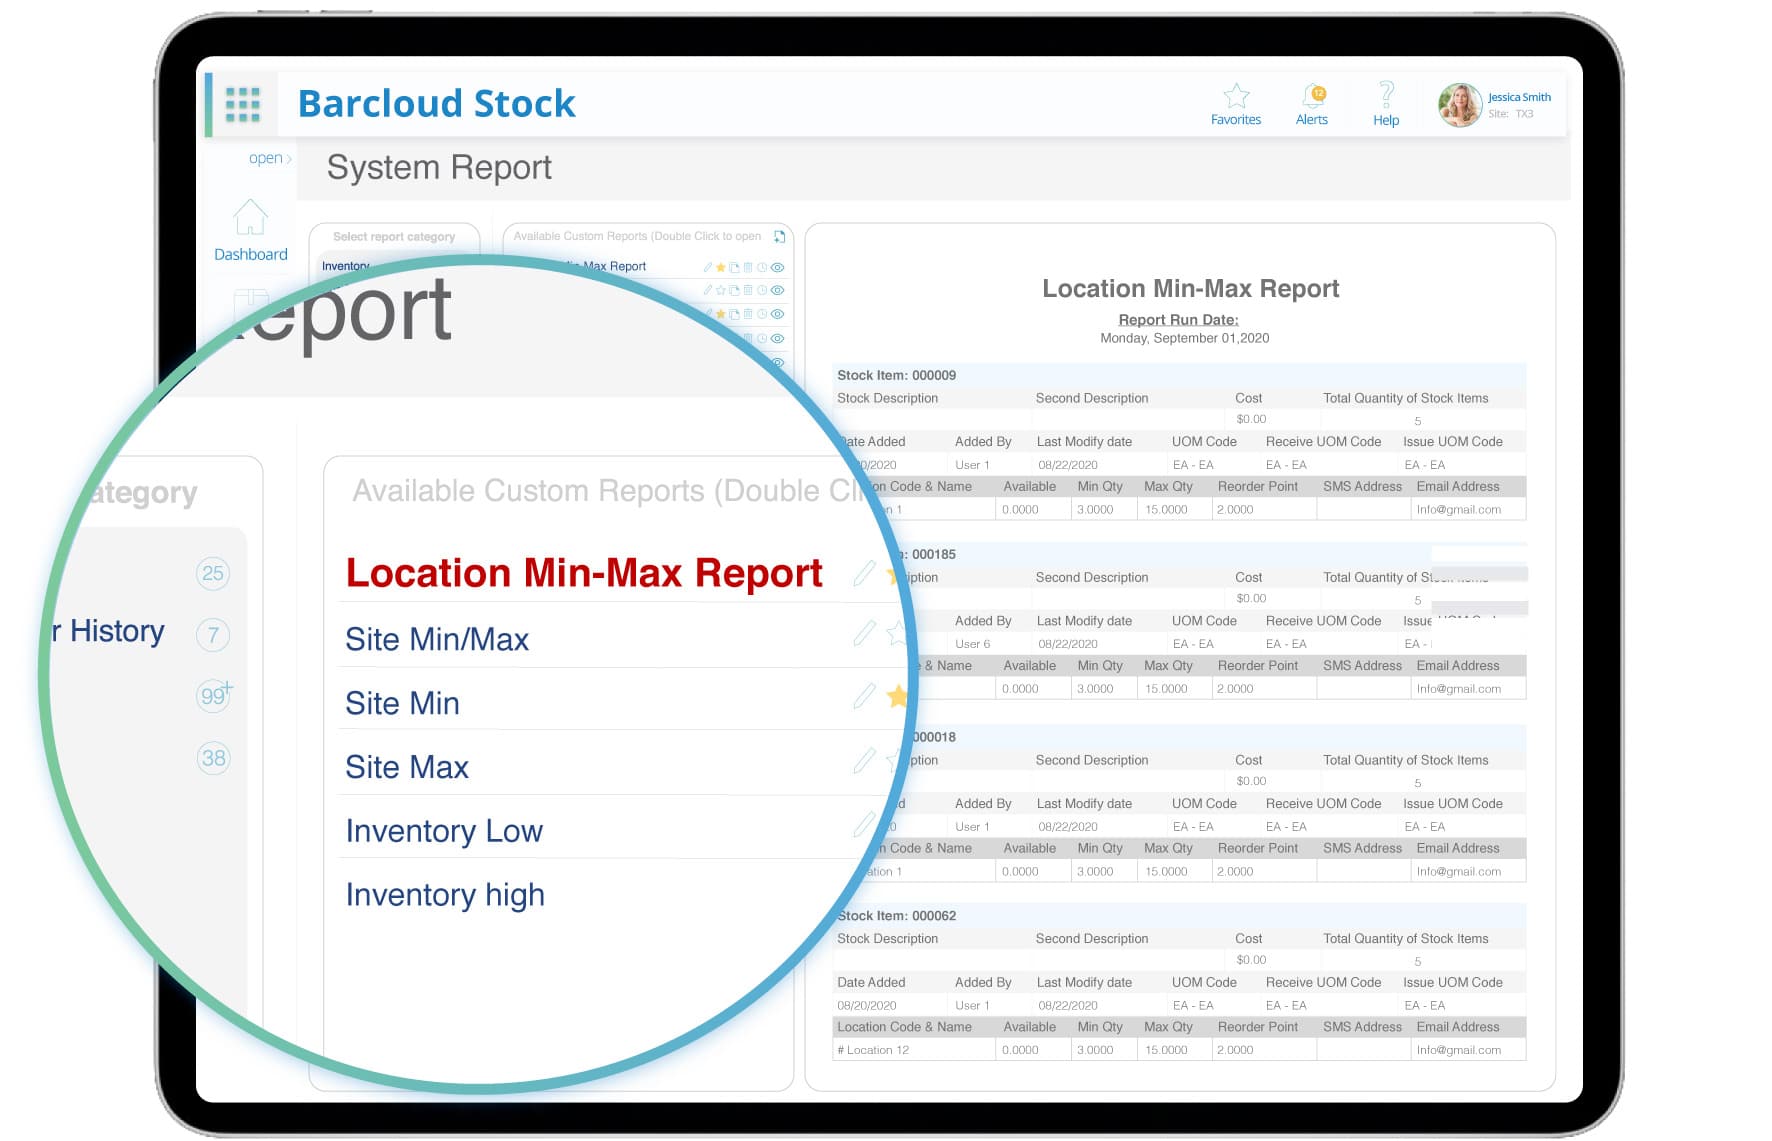This screenshot has width=1772, height=1141.
Task: Click 'Location Min-Max Report' title in report preview
Action: 1190,288
